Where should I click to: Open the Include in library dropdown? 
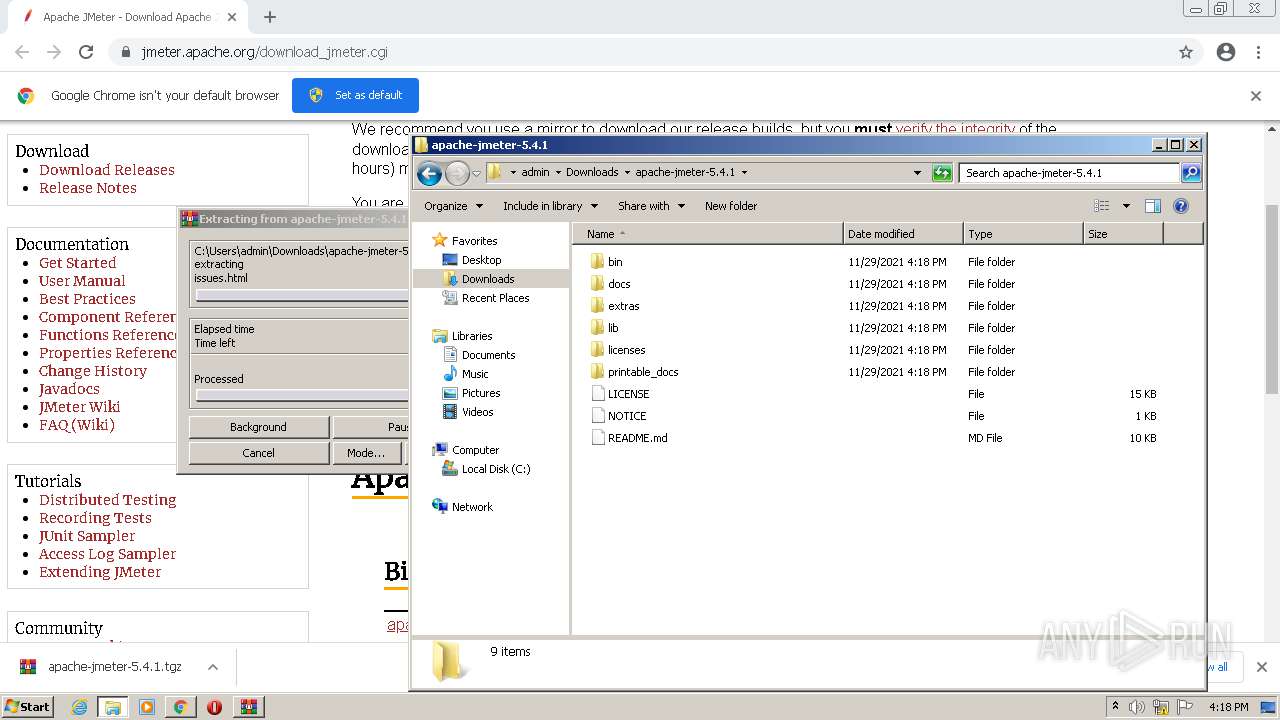(550, 206)
